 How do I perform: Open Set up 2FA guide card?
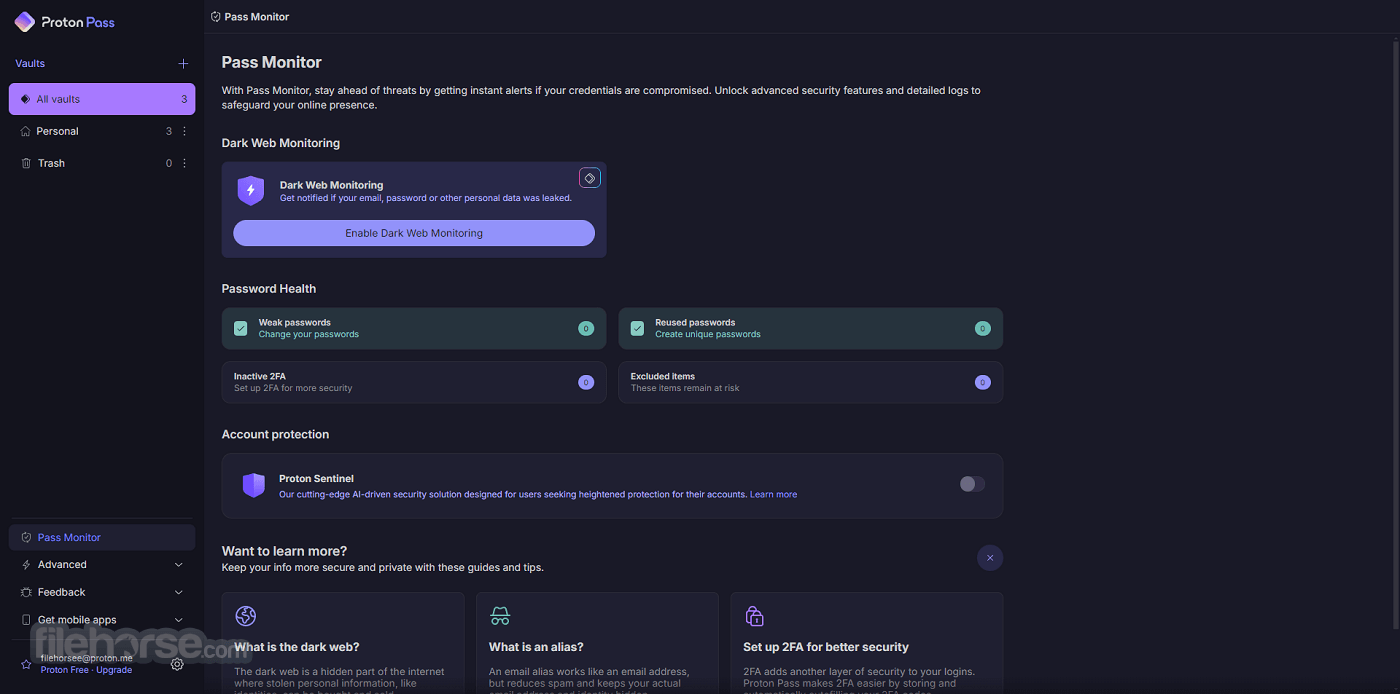867,643
